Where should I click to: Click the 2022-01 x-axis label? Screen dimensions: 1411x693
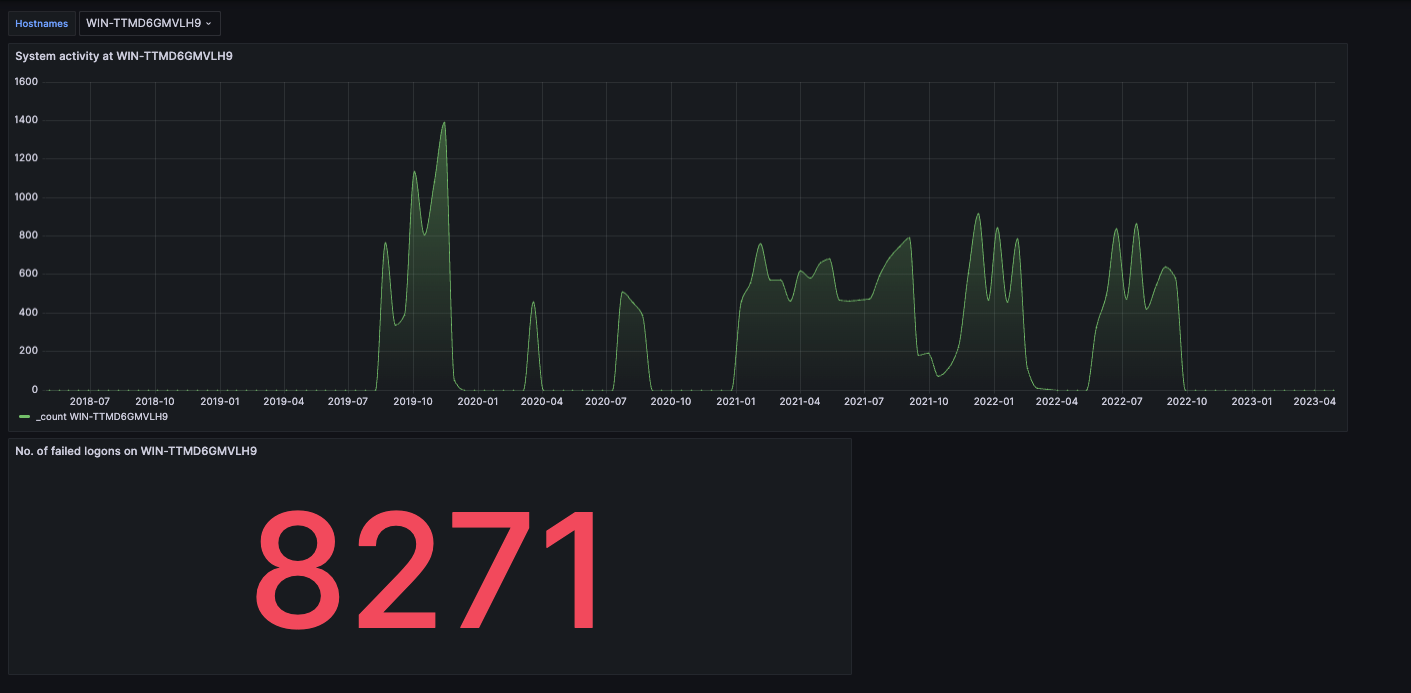[994, 402]
